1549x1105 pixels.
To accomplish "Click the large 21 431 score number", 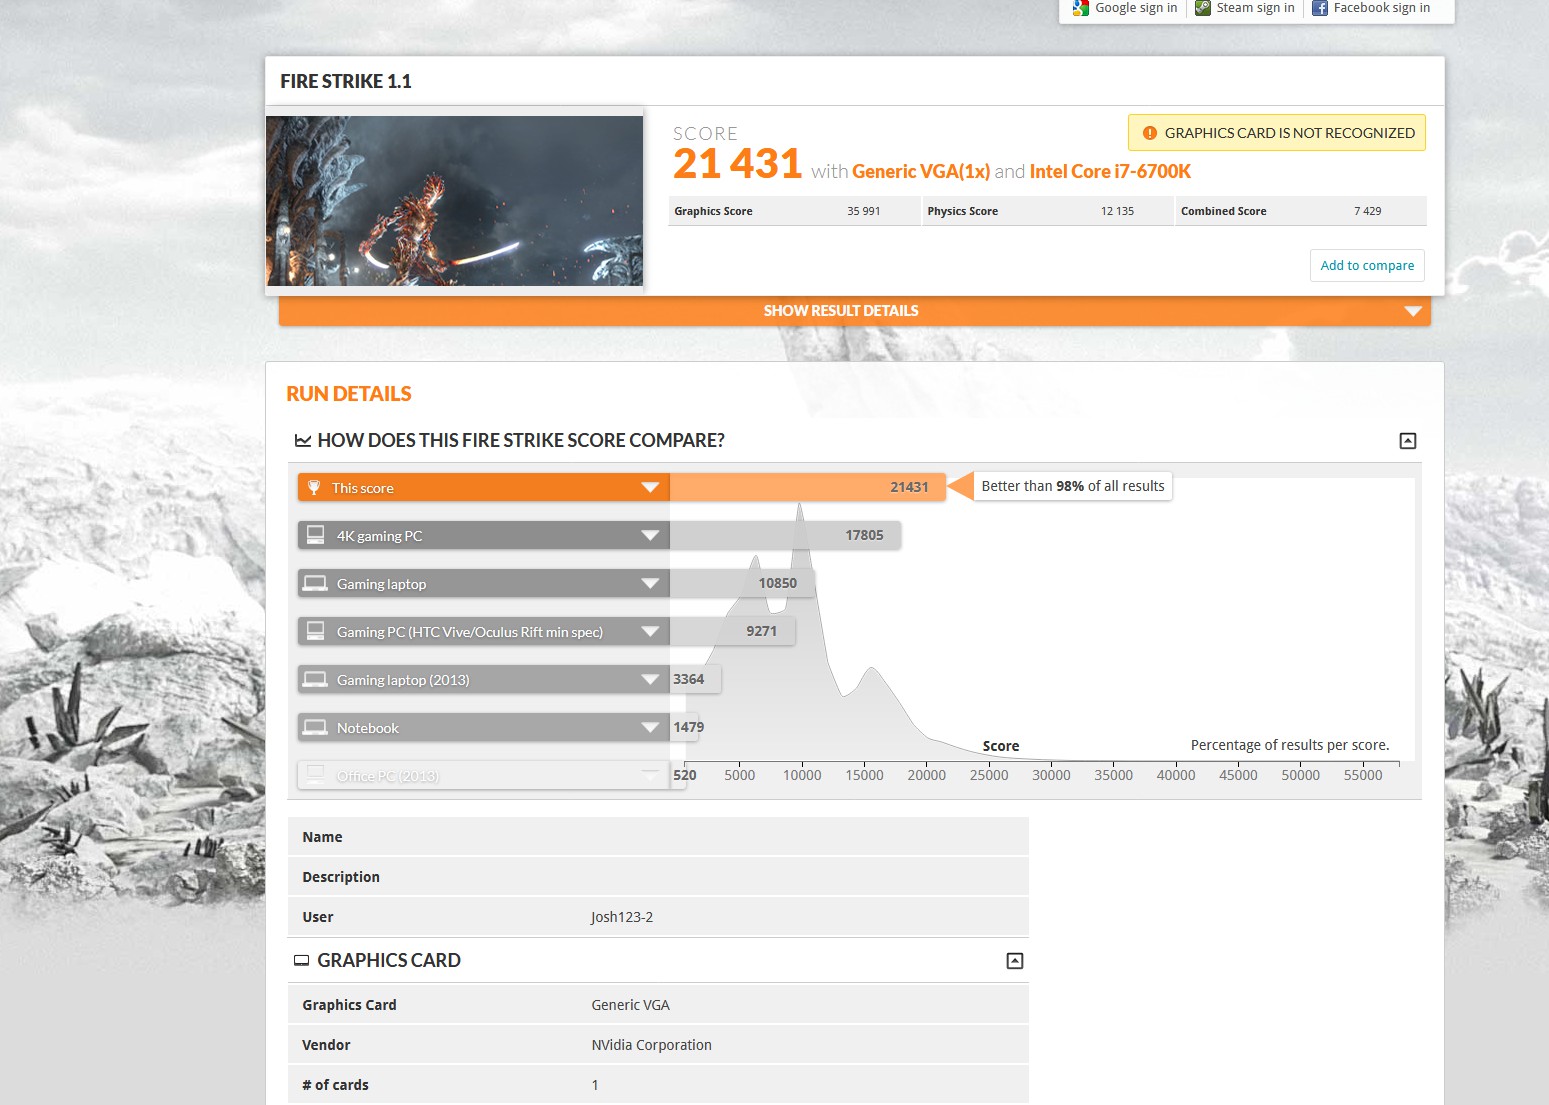I will point(738,164).
